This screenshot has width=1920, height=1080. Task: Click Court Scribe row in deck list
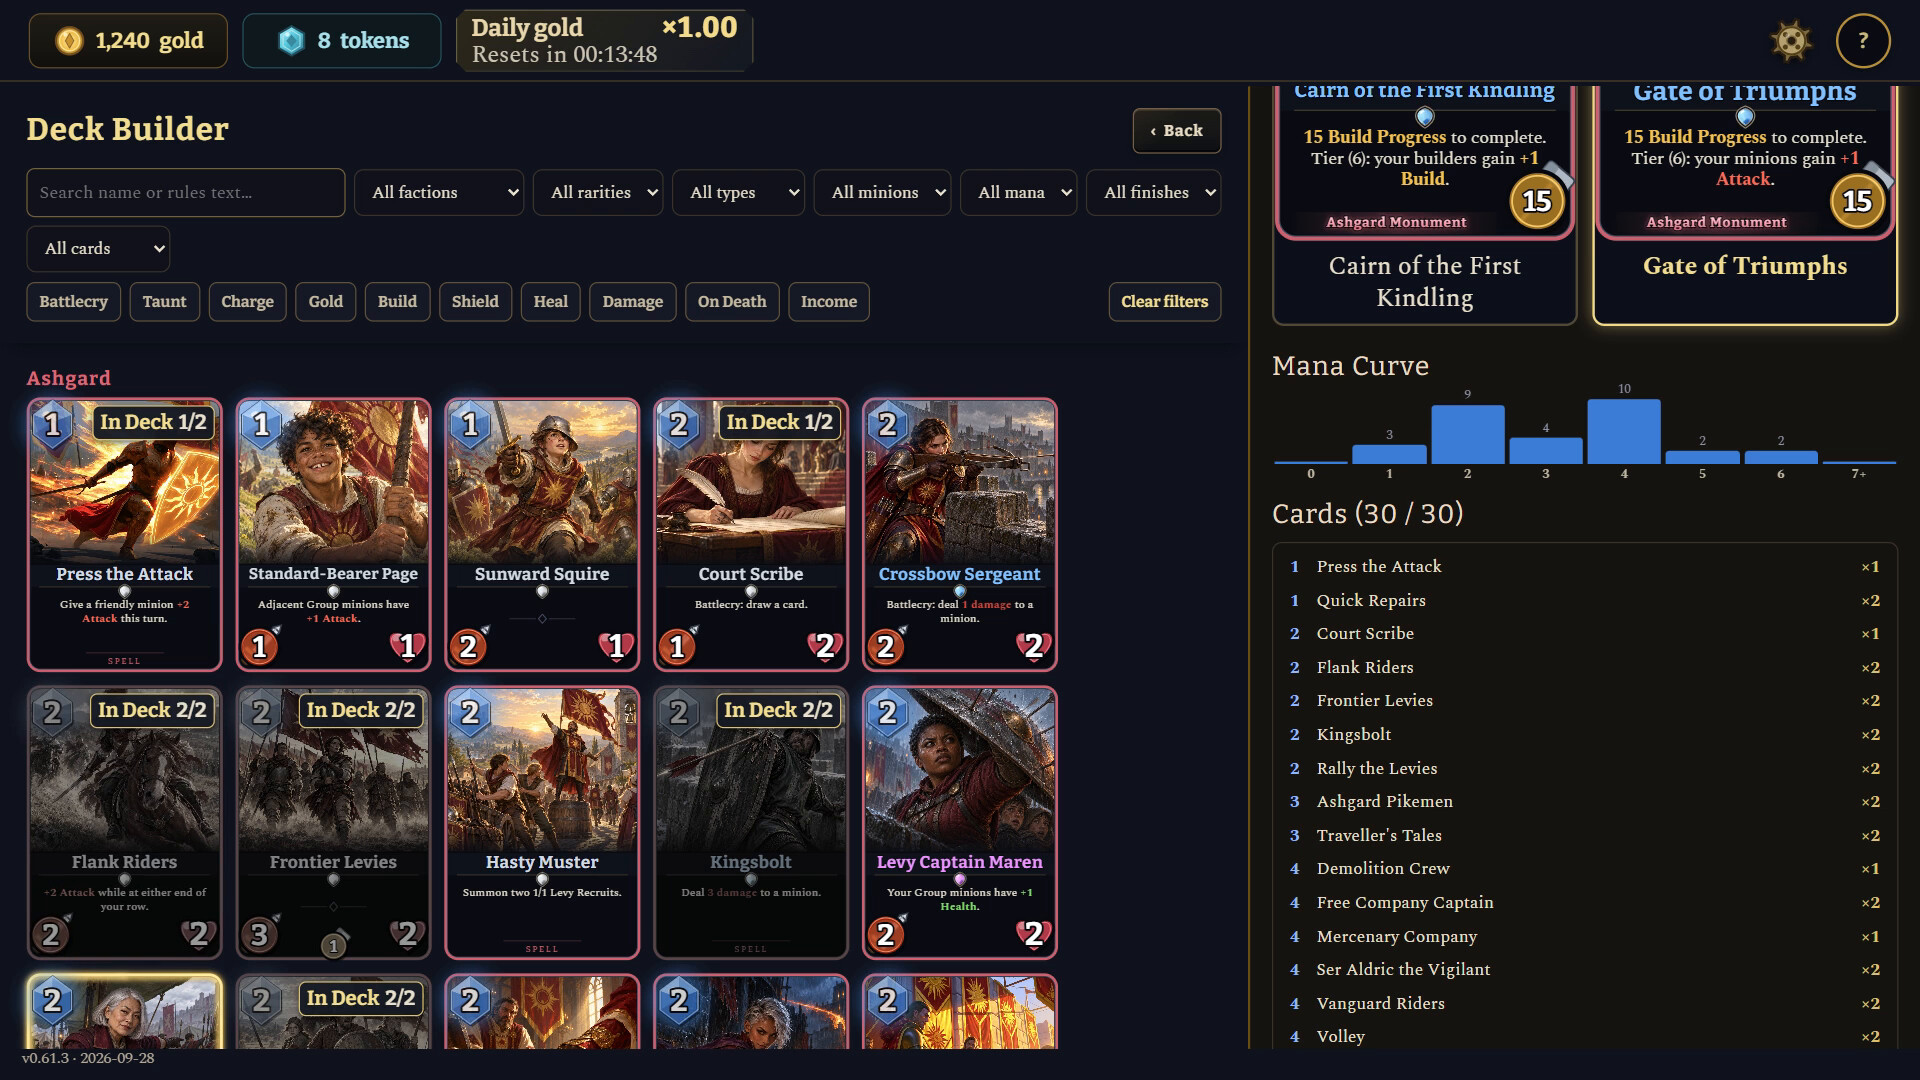click(x=1585, y=634)
